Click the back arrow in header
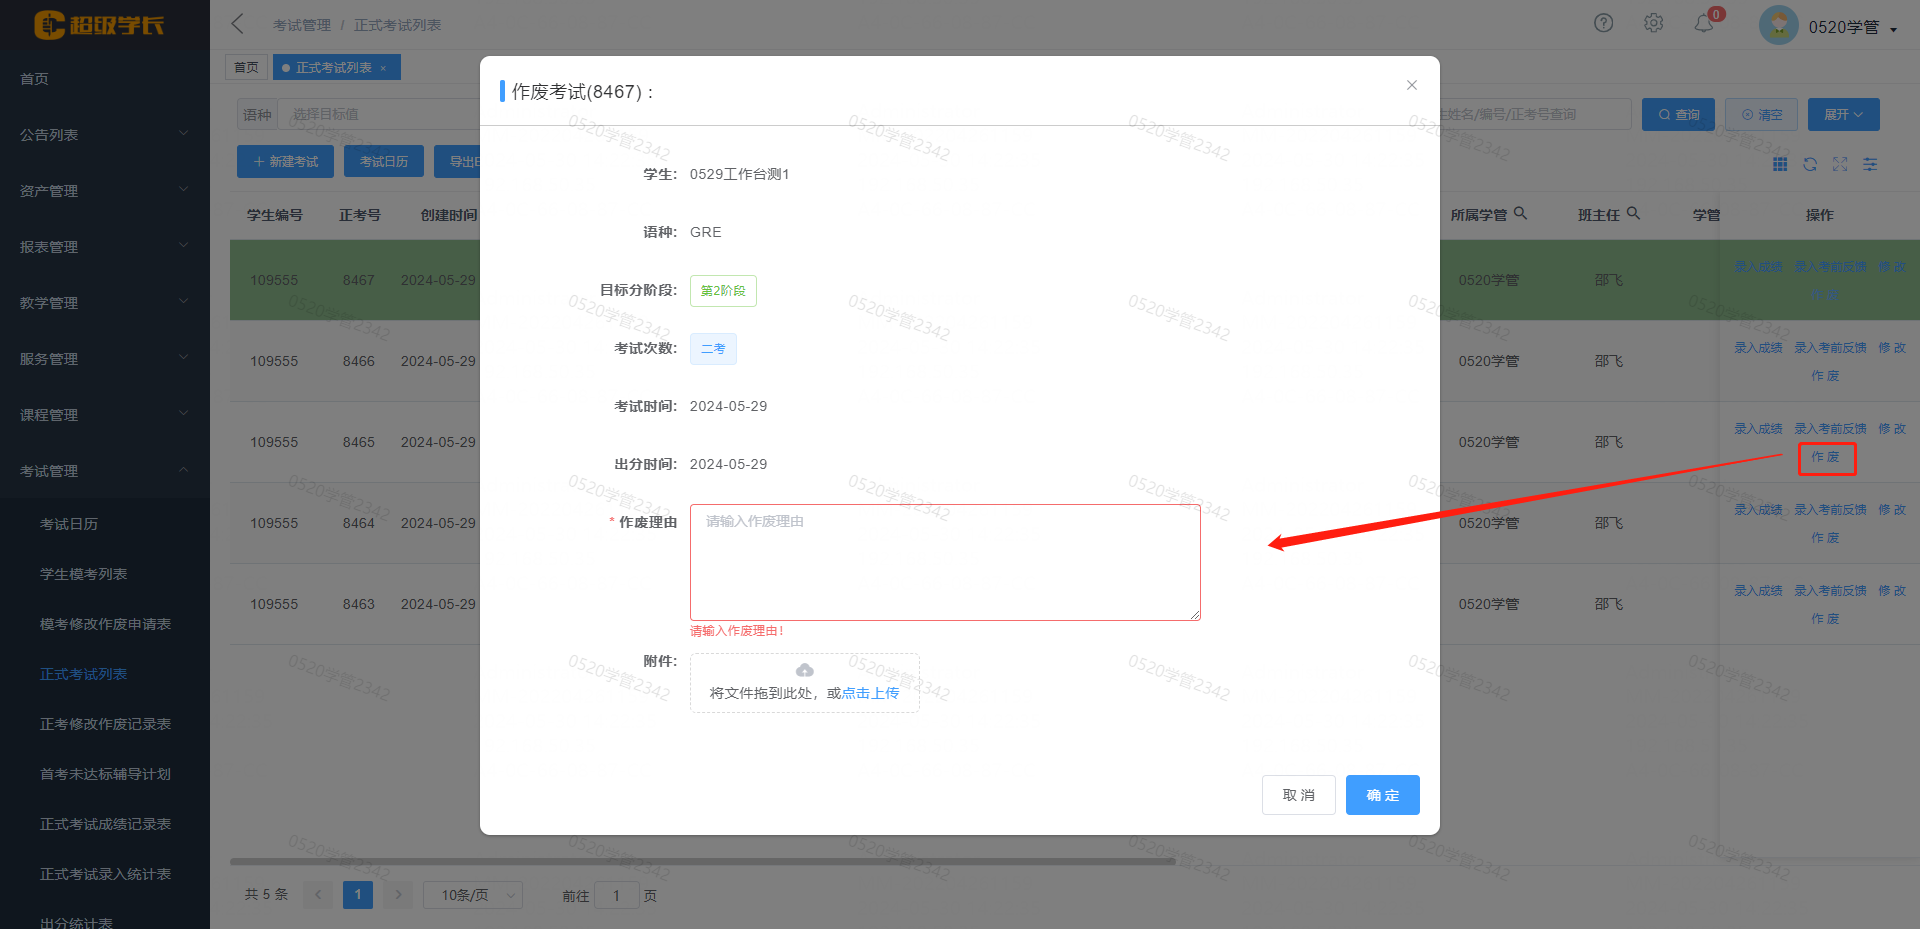The image size is (1920, 929). pyautogui.click(x=238, y=24)
